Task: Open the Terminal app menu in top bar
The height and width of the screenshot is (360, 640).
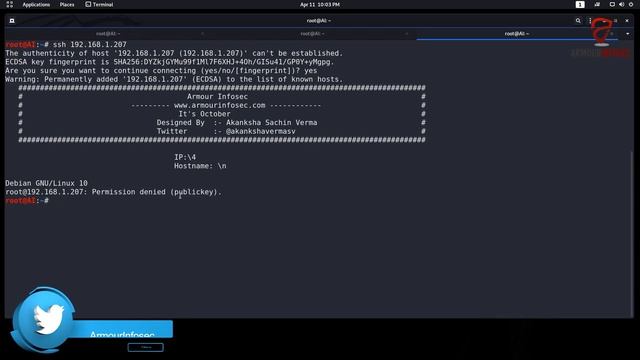Action: click(x=99, y=4)
